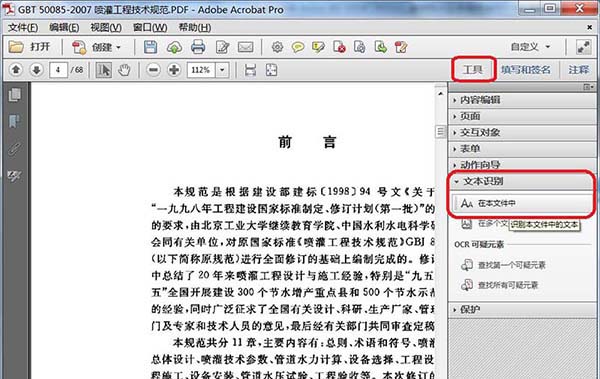Save the file with the floppy icon
600x379 pixels.
(x=150, y=47)
